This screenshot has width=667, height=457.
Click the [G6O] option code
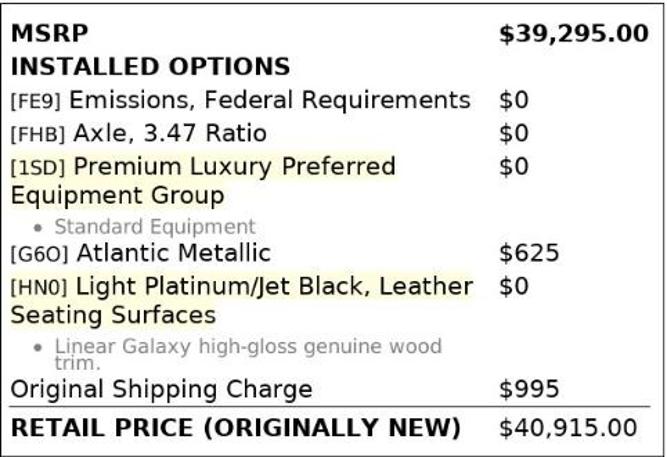tap(39, 254)
